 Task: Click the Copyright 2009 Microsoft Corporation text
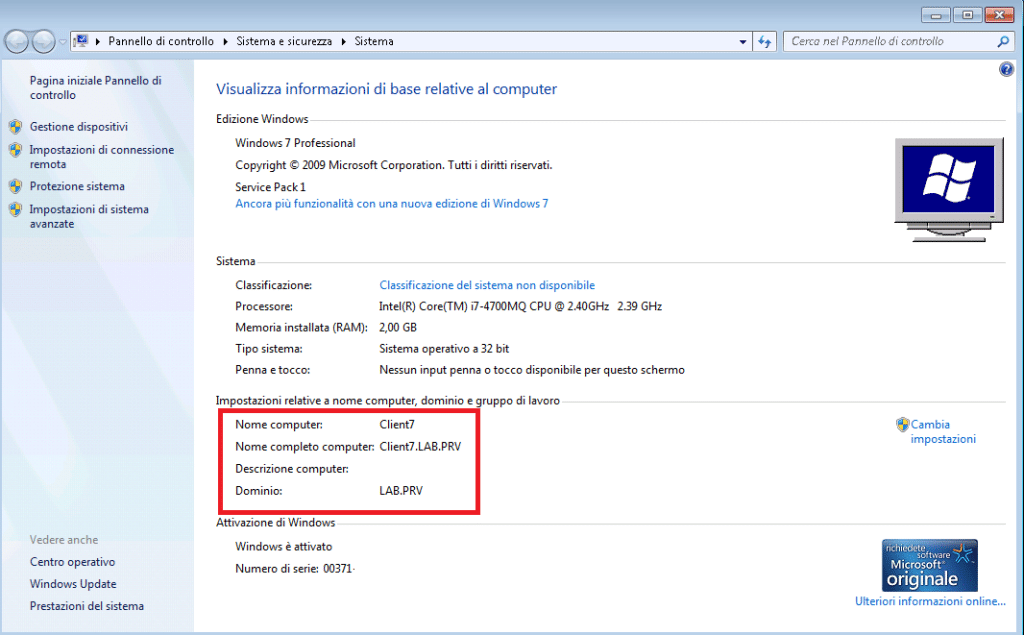394,165
